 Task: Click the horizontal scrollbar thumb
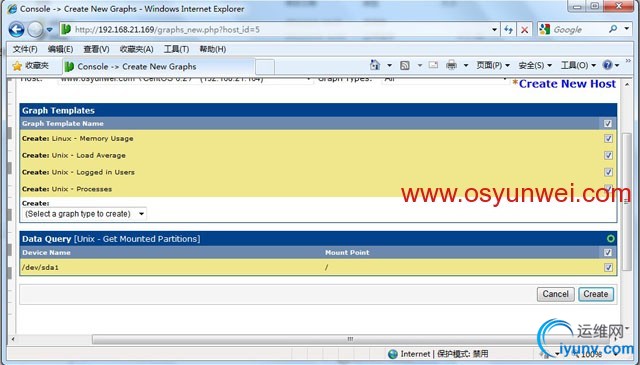pos(350,339)
